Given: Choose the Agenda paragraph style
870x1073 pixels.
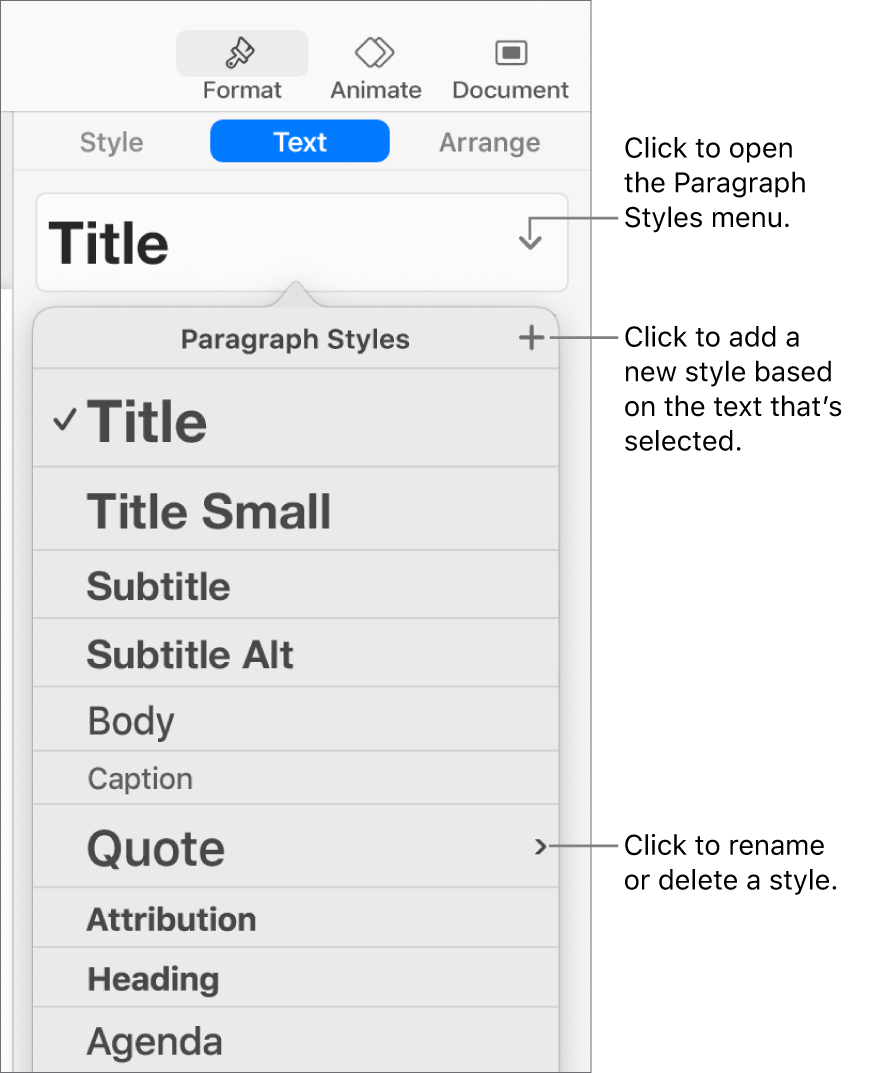Looking at the screenshot, I should click(x=154, y=1042).
